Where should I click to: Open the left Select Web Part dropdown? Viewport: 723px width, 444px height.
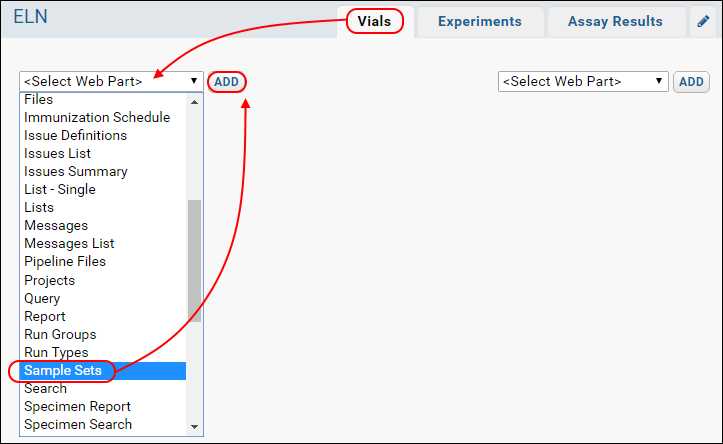pyautogui.click(x=111, y=82)
